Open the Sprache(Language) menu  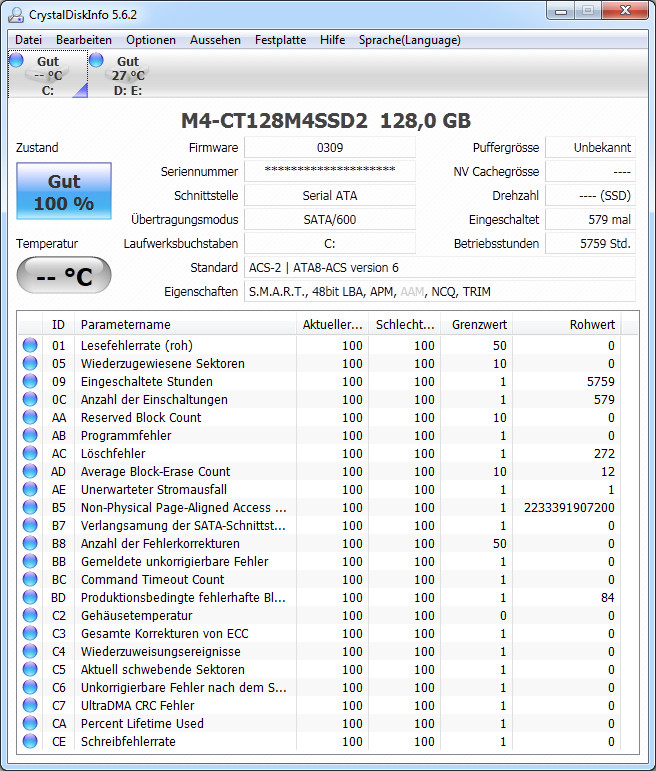pos(410,40)
